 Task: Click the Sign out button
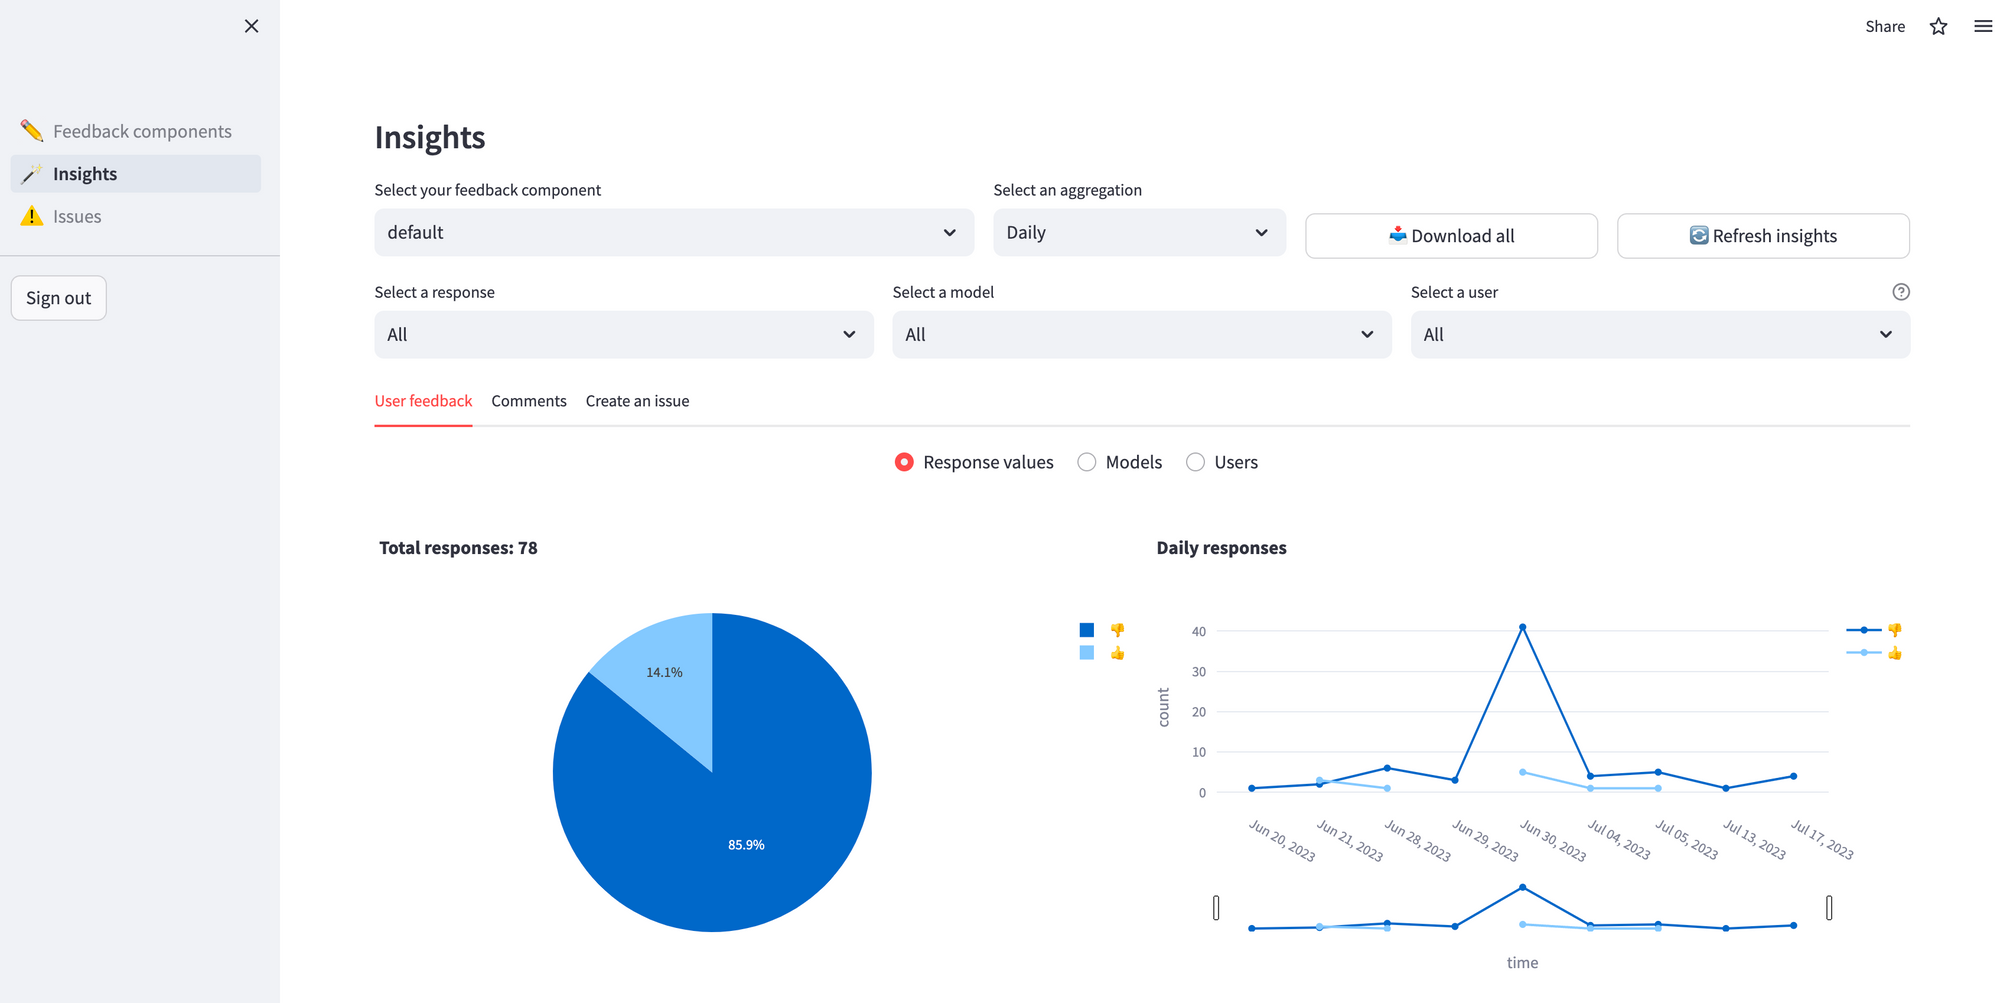[58, 297]
